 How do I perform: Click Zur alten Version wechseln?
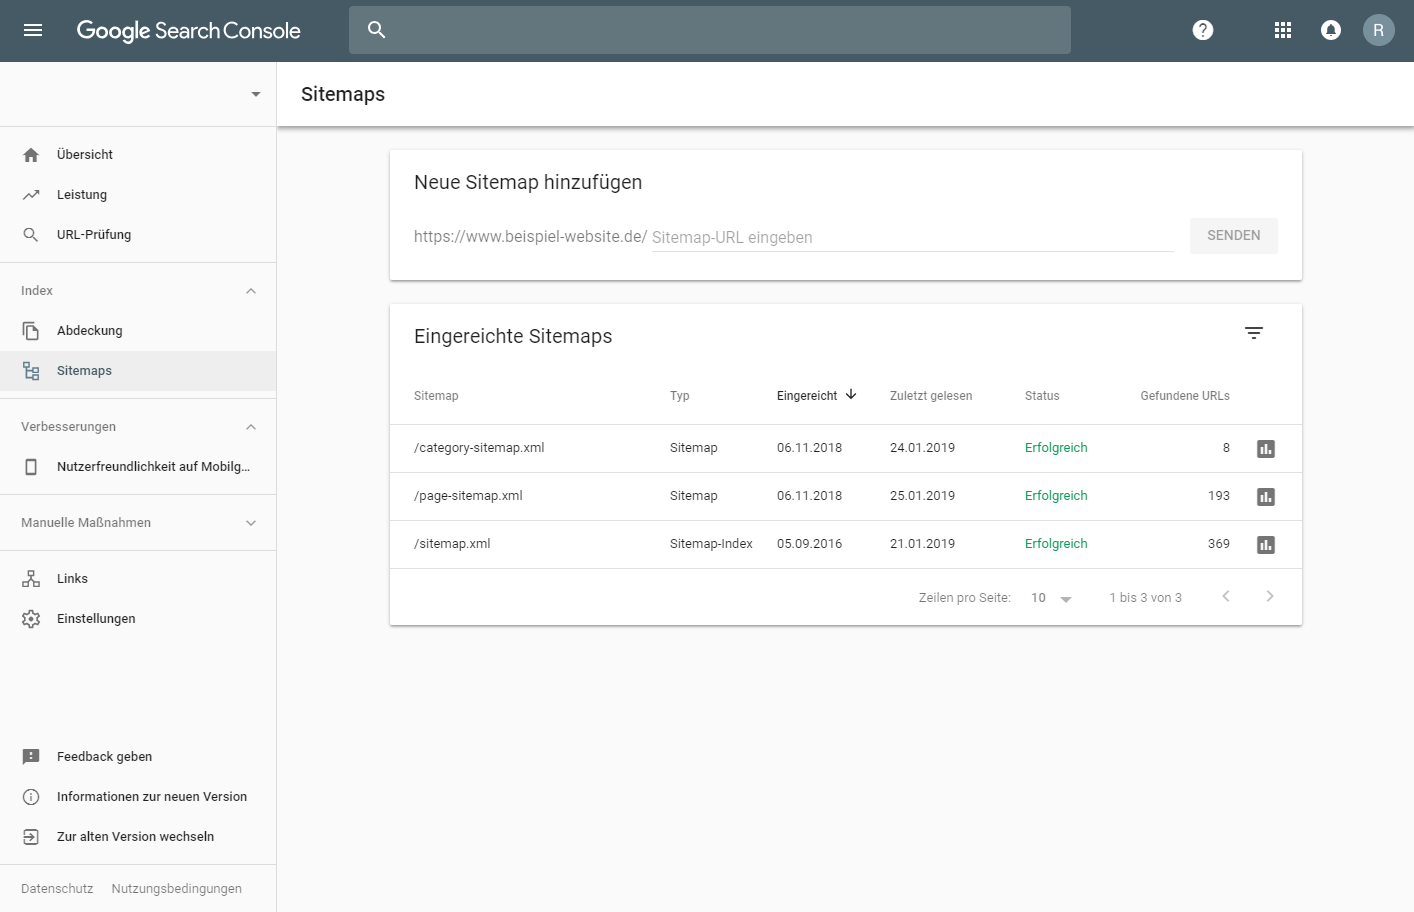138,837
